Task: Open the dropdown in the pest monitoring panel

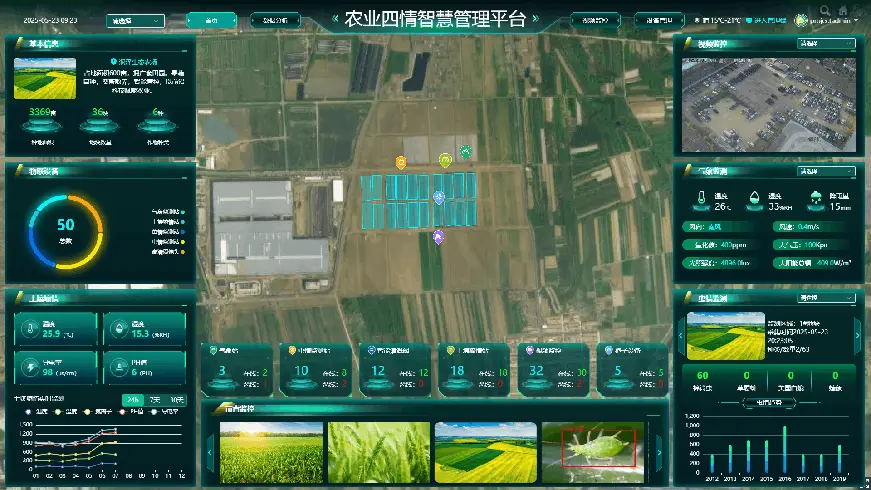Action: tap(826, 298)
